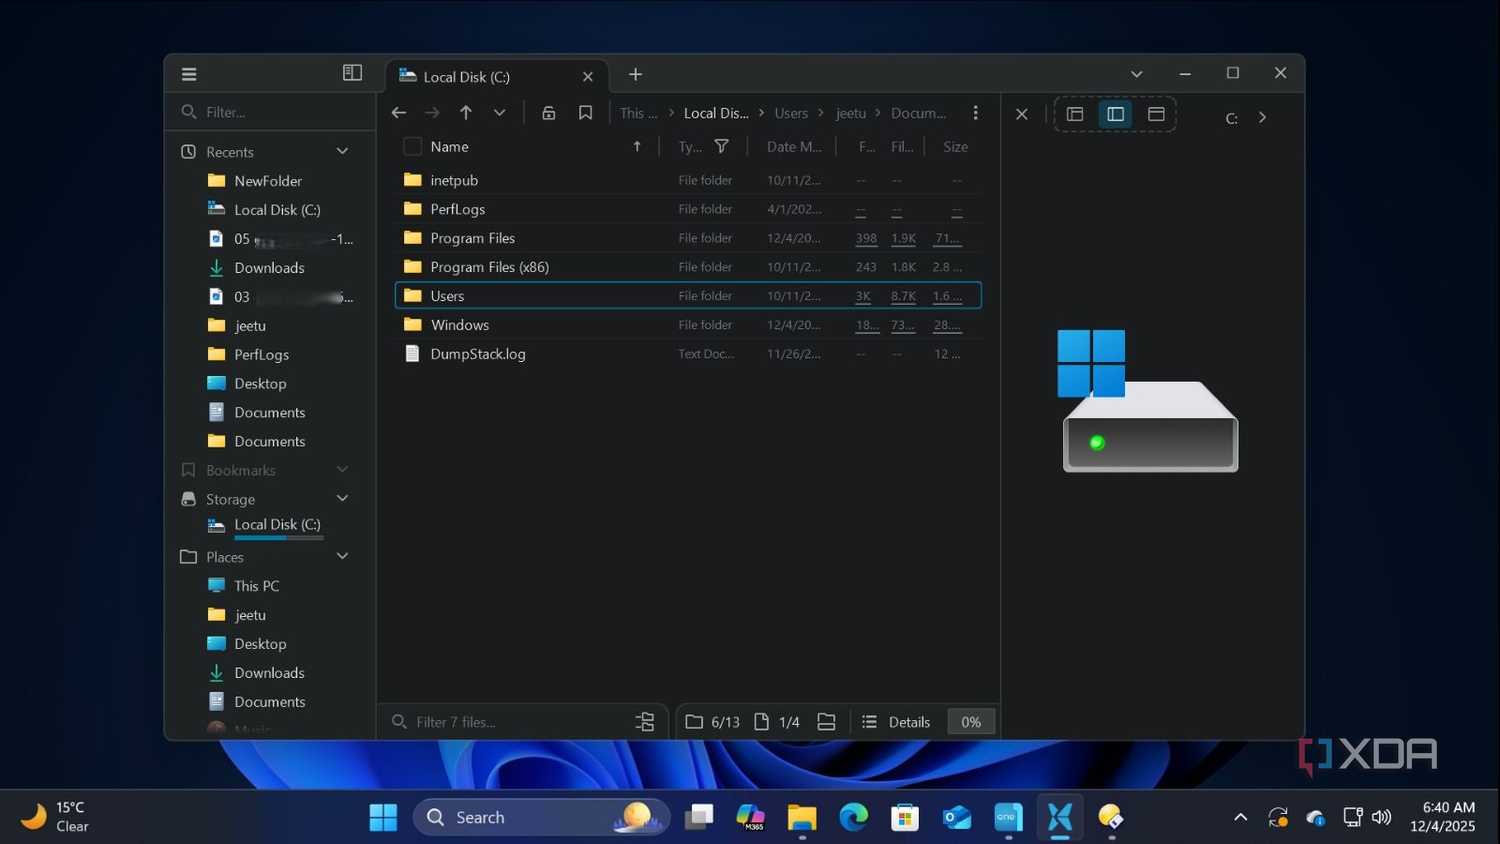The height and width of the screenshot is (844, 1500).
Task: Select the first pane layout icon
Action: point(1075,114)
